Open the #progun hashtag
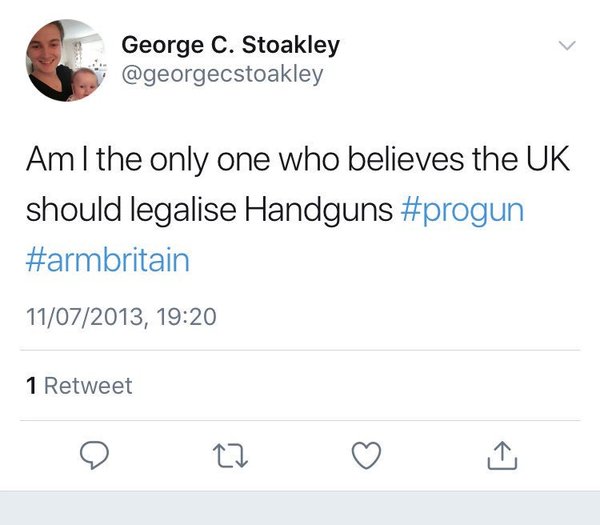The image size is (600, 525). (x=461, y=212)
